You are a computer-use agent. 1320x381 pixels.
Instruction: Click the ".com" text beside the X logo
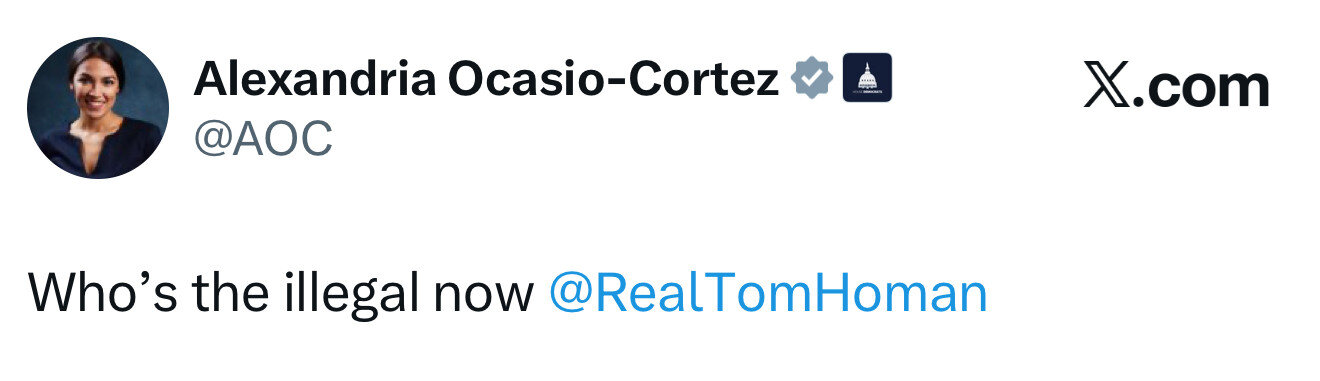(x=1207, y=88)
